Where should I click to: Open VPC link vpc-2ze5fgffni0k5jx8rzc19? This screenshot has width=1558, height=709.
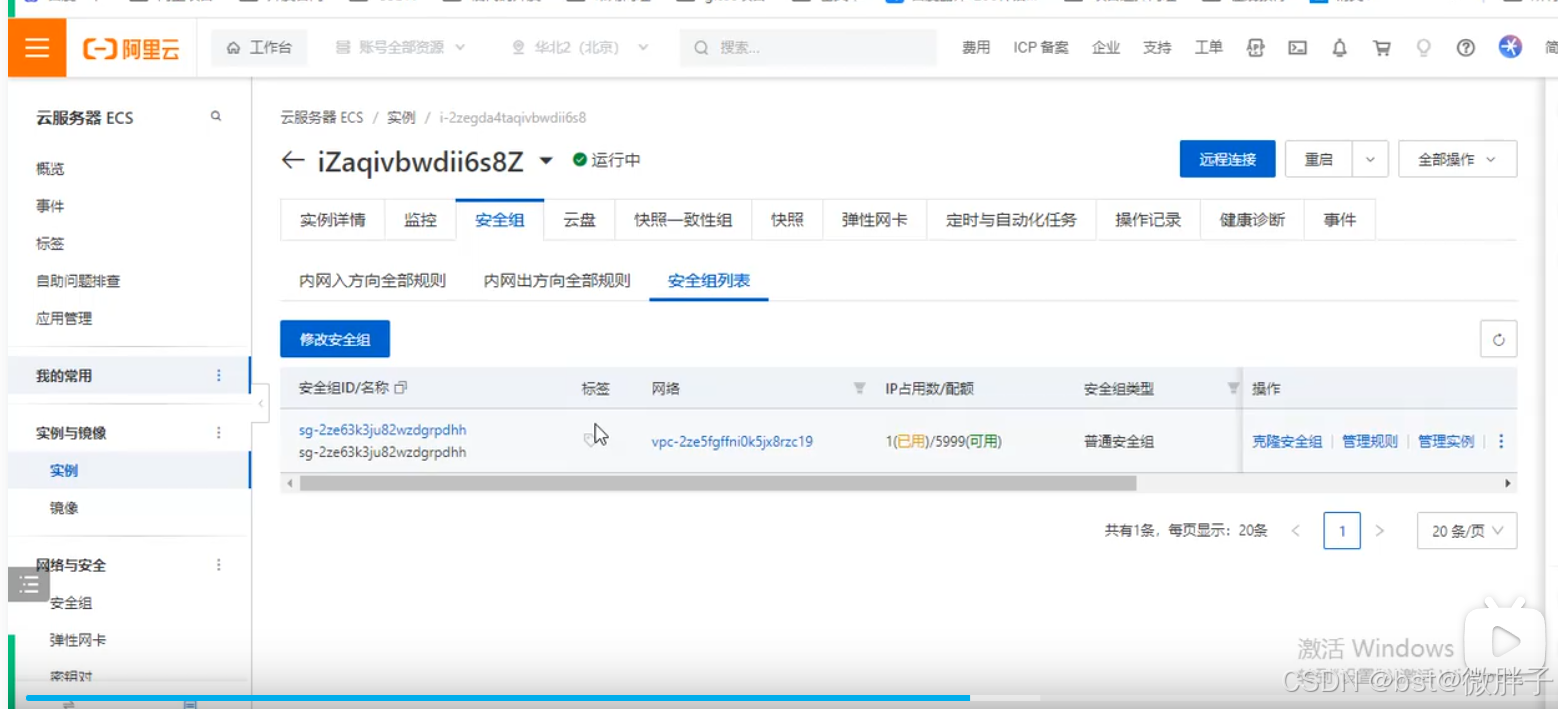[732, 441]
